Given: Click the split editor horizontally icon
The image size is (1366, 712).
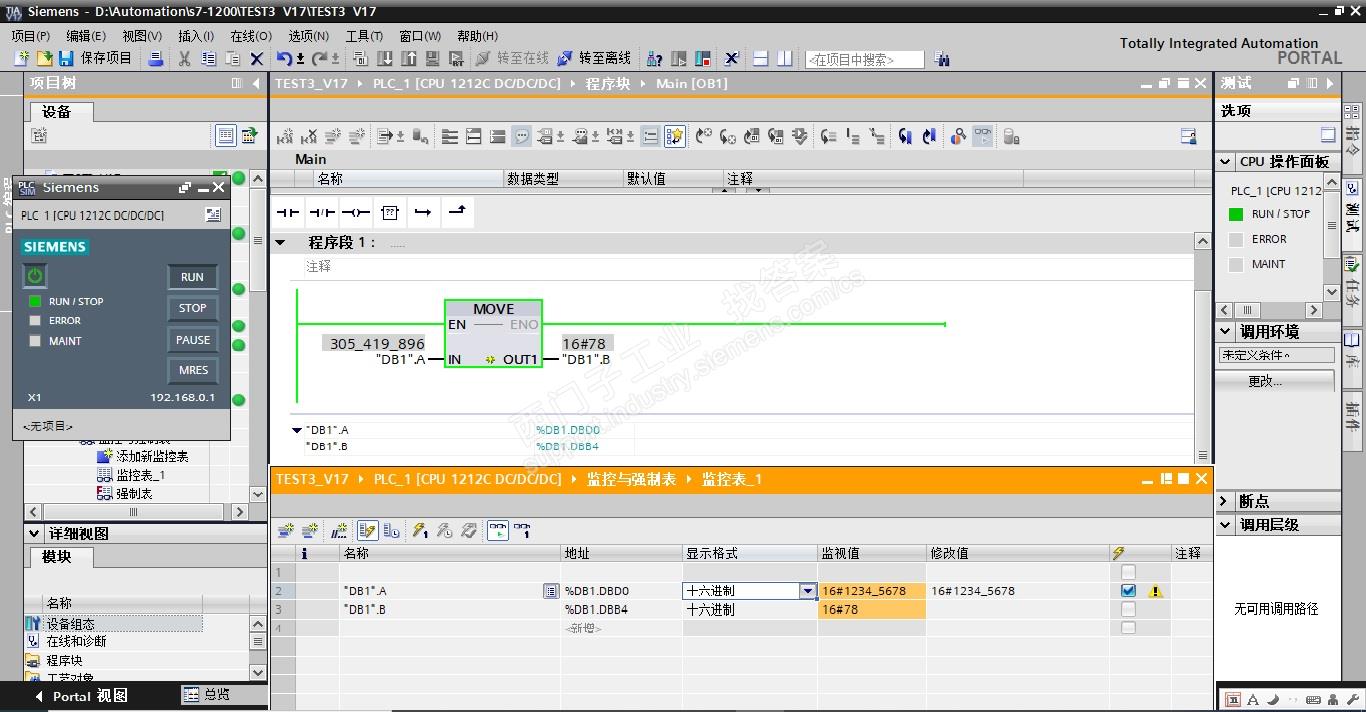Looking at the screenshot, I should 761,59.
